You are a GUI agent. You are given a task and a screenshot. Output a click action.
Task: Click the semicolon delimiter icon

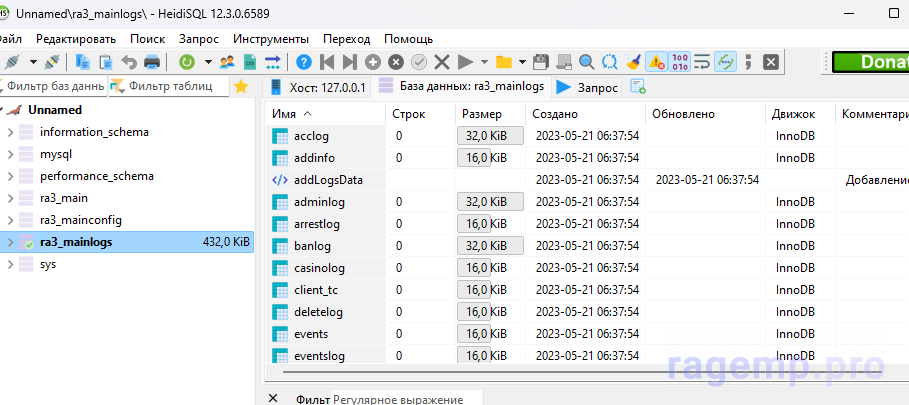pos(748,61)
